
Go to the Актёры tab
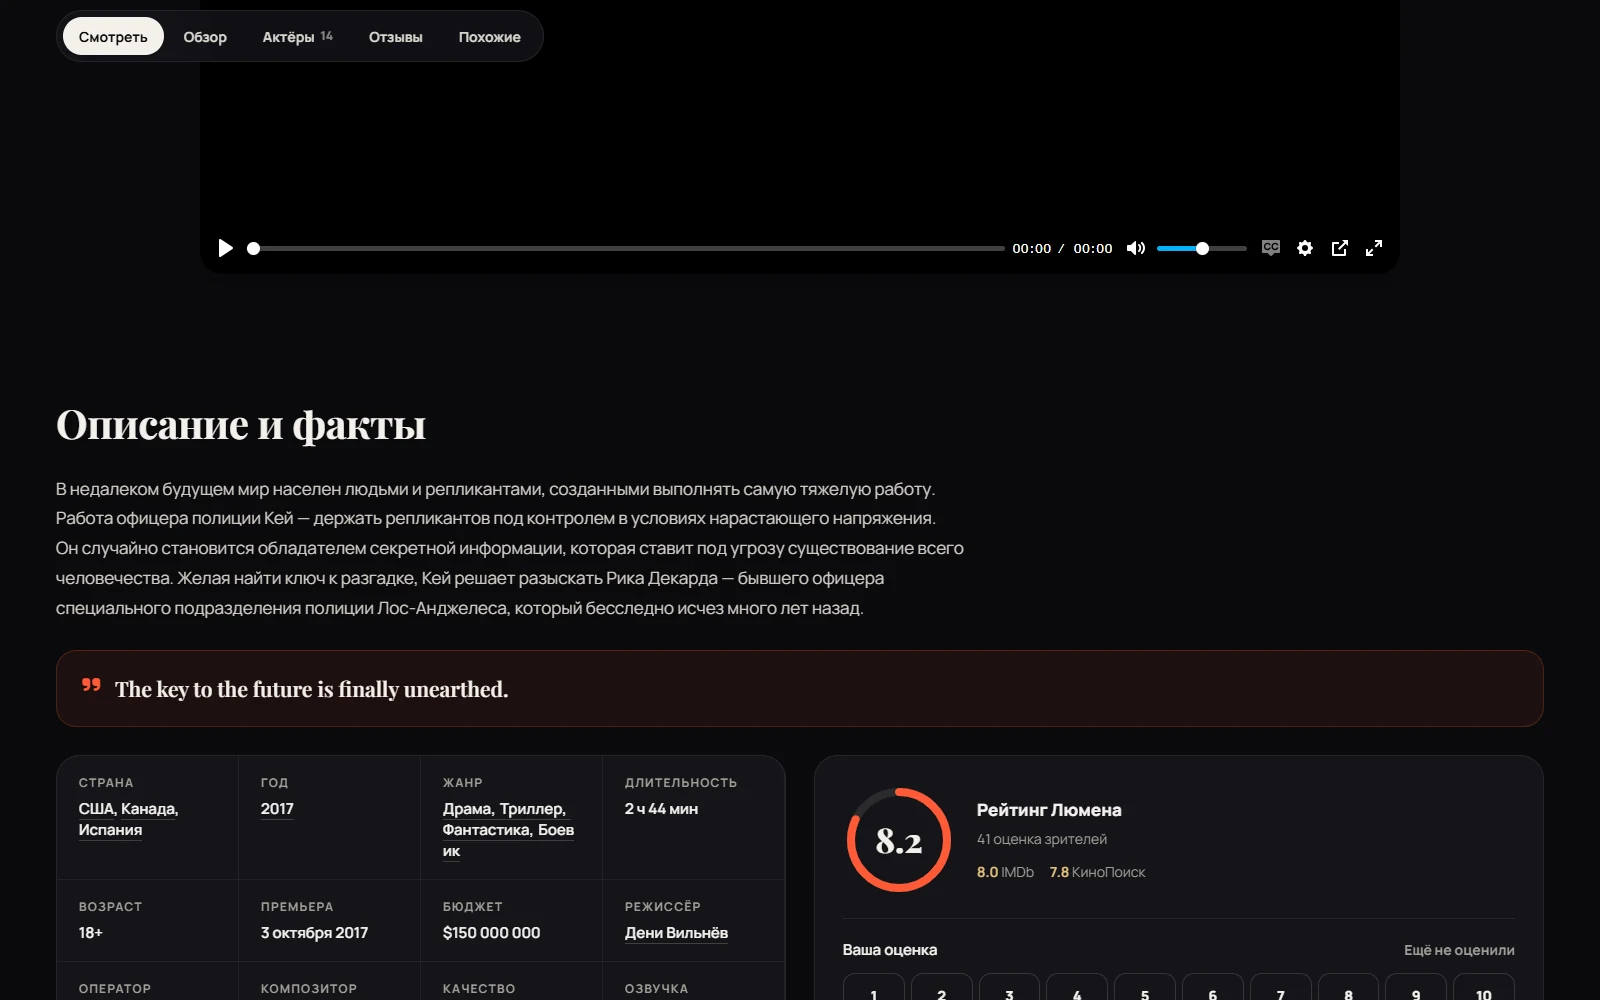[x=297, y=37]
